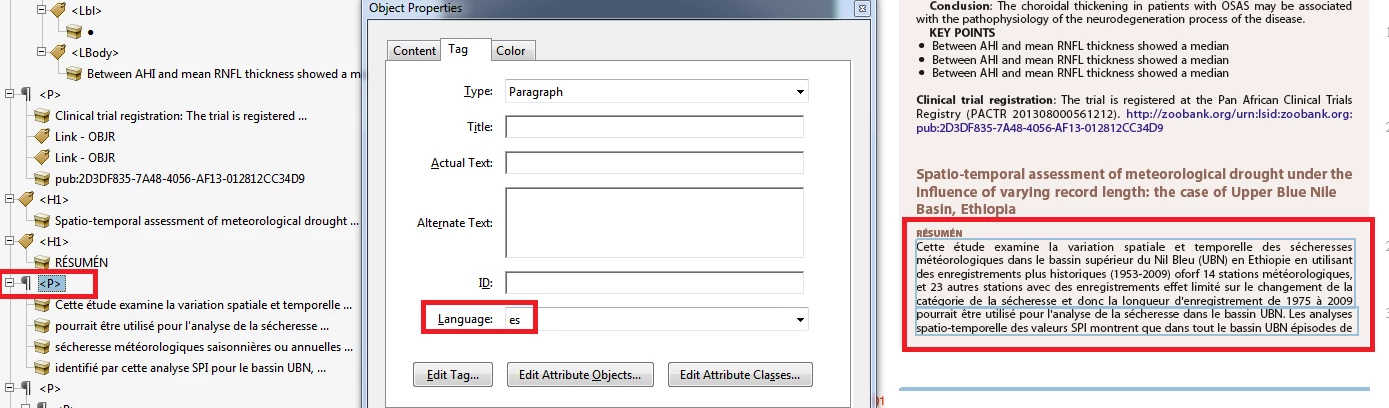
Task: Click the 'Alternate Text:' label
Action: 454,222
